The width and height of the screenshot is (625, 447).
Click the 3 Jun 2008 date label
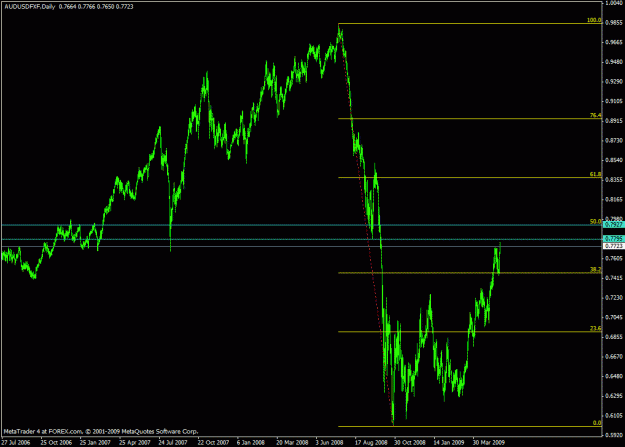coord(330,443)
